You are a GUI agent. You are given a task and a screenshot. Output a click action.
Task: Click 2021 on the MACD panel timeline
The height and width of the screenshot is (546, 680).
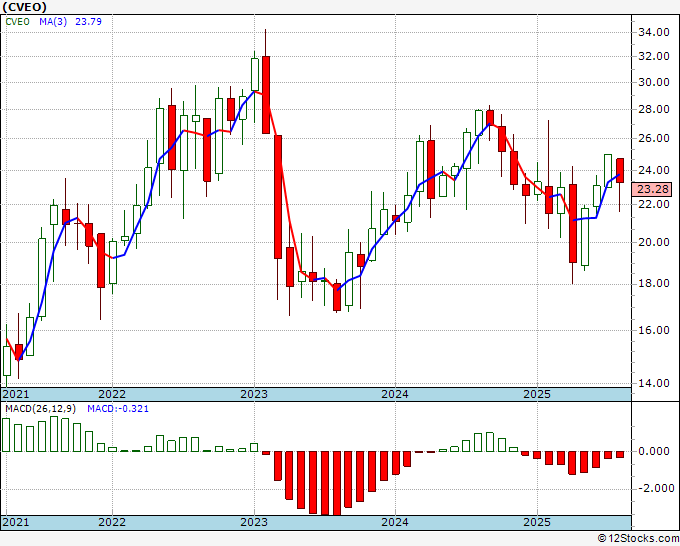[16, 522]
